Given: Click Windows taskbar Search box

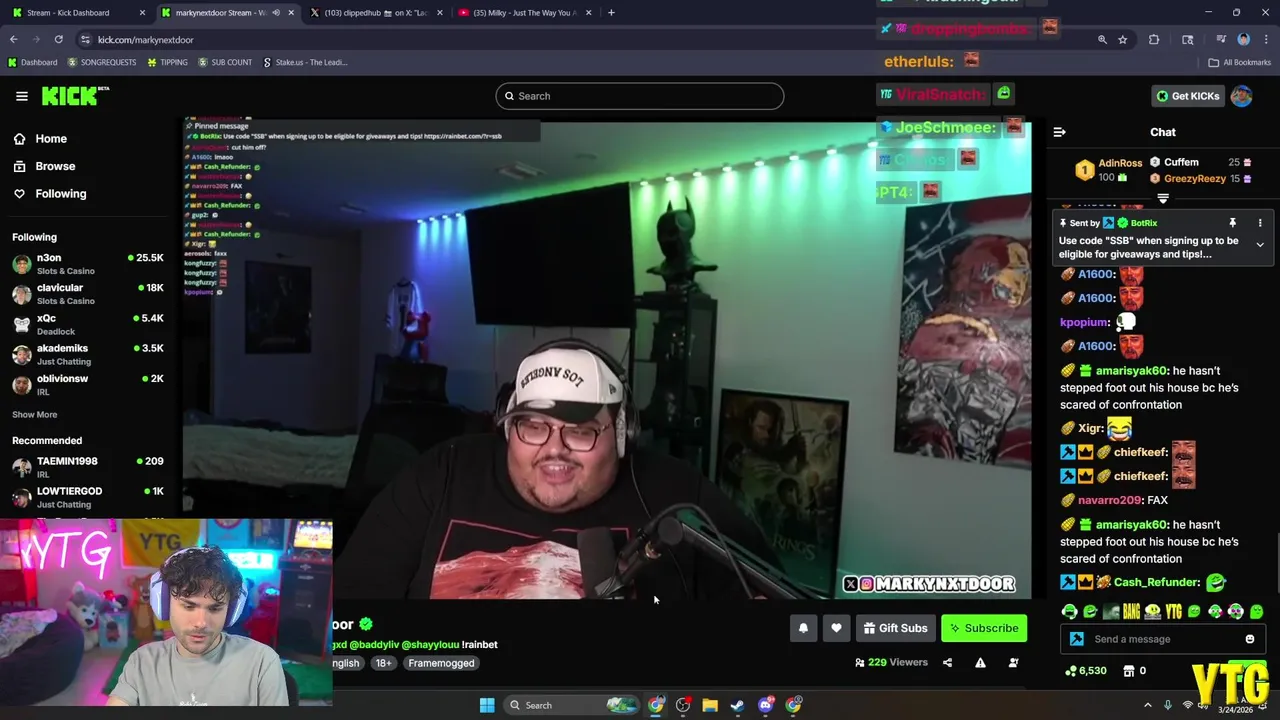Looking at the screenshot, I should pos(570,705).
